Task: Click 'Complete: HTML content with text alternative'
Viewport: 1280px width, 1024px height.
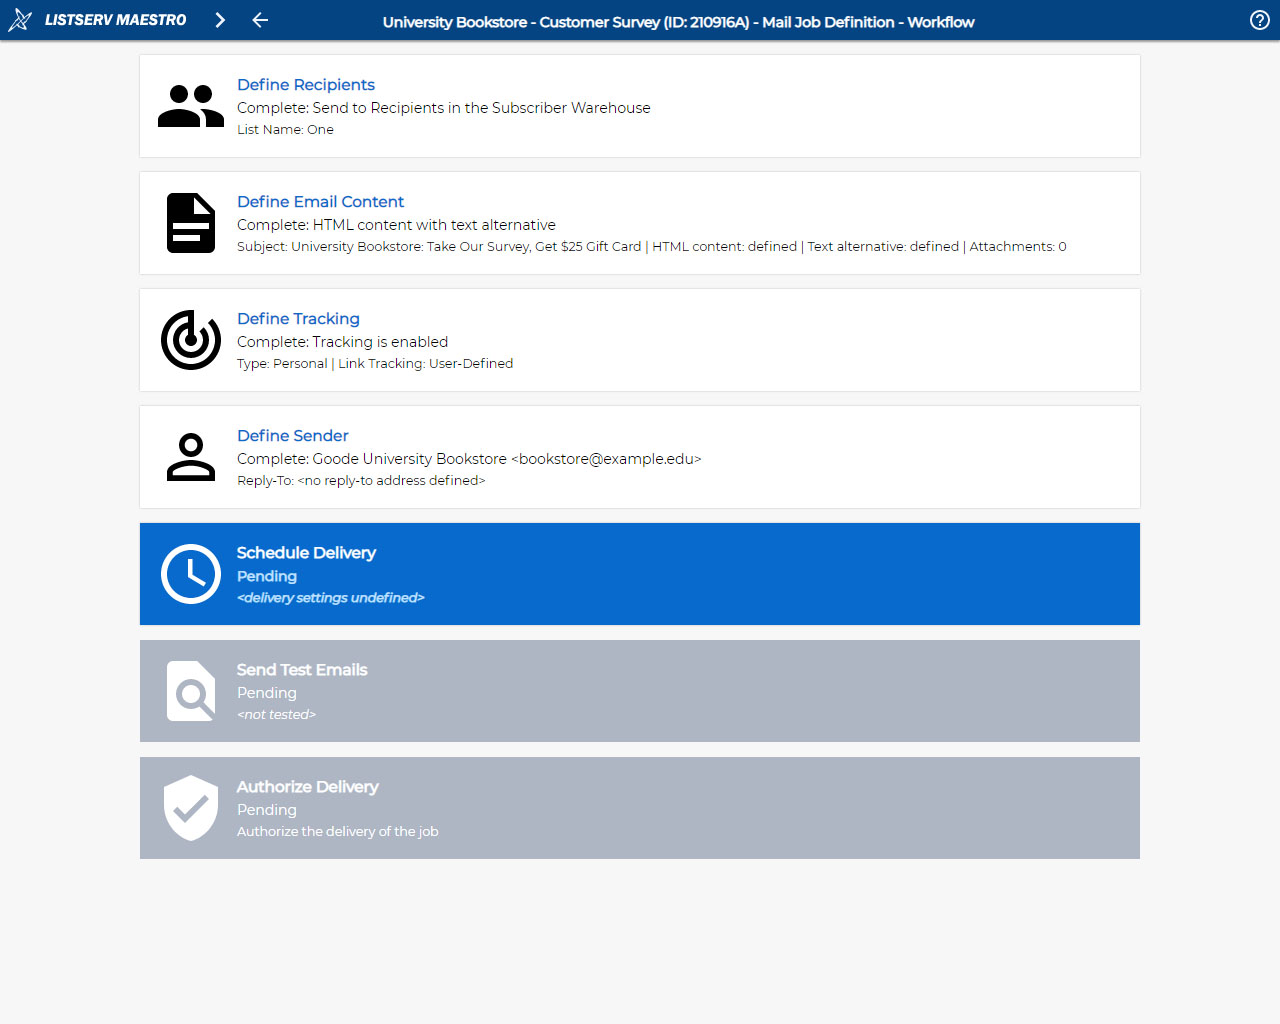Action: [396, 225]
